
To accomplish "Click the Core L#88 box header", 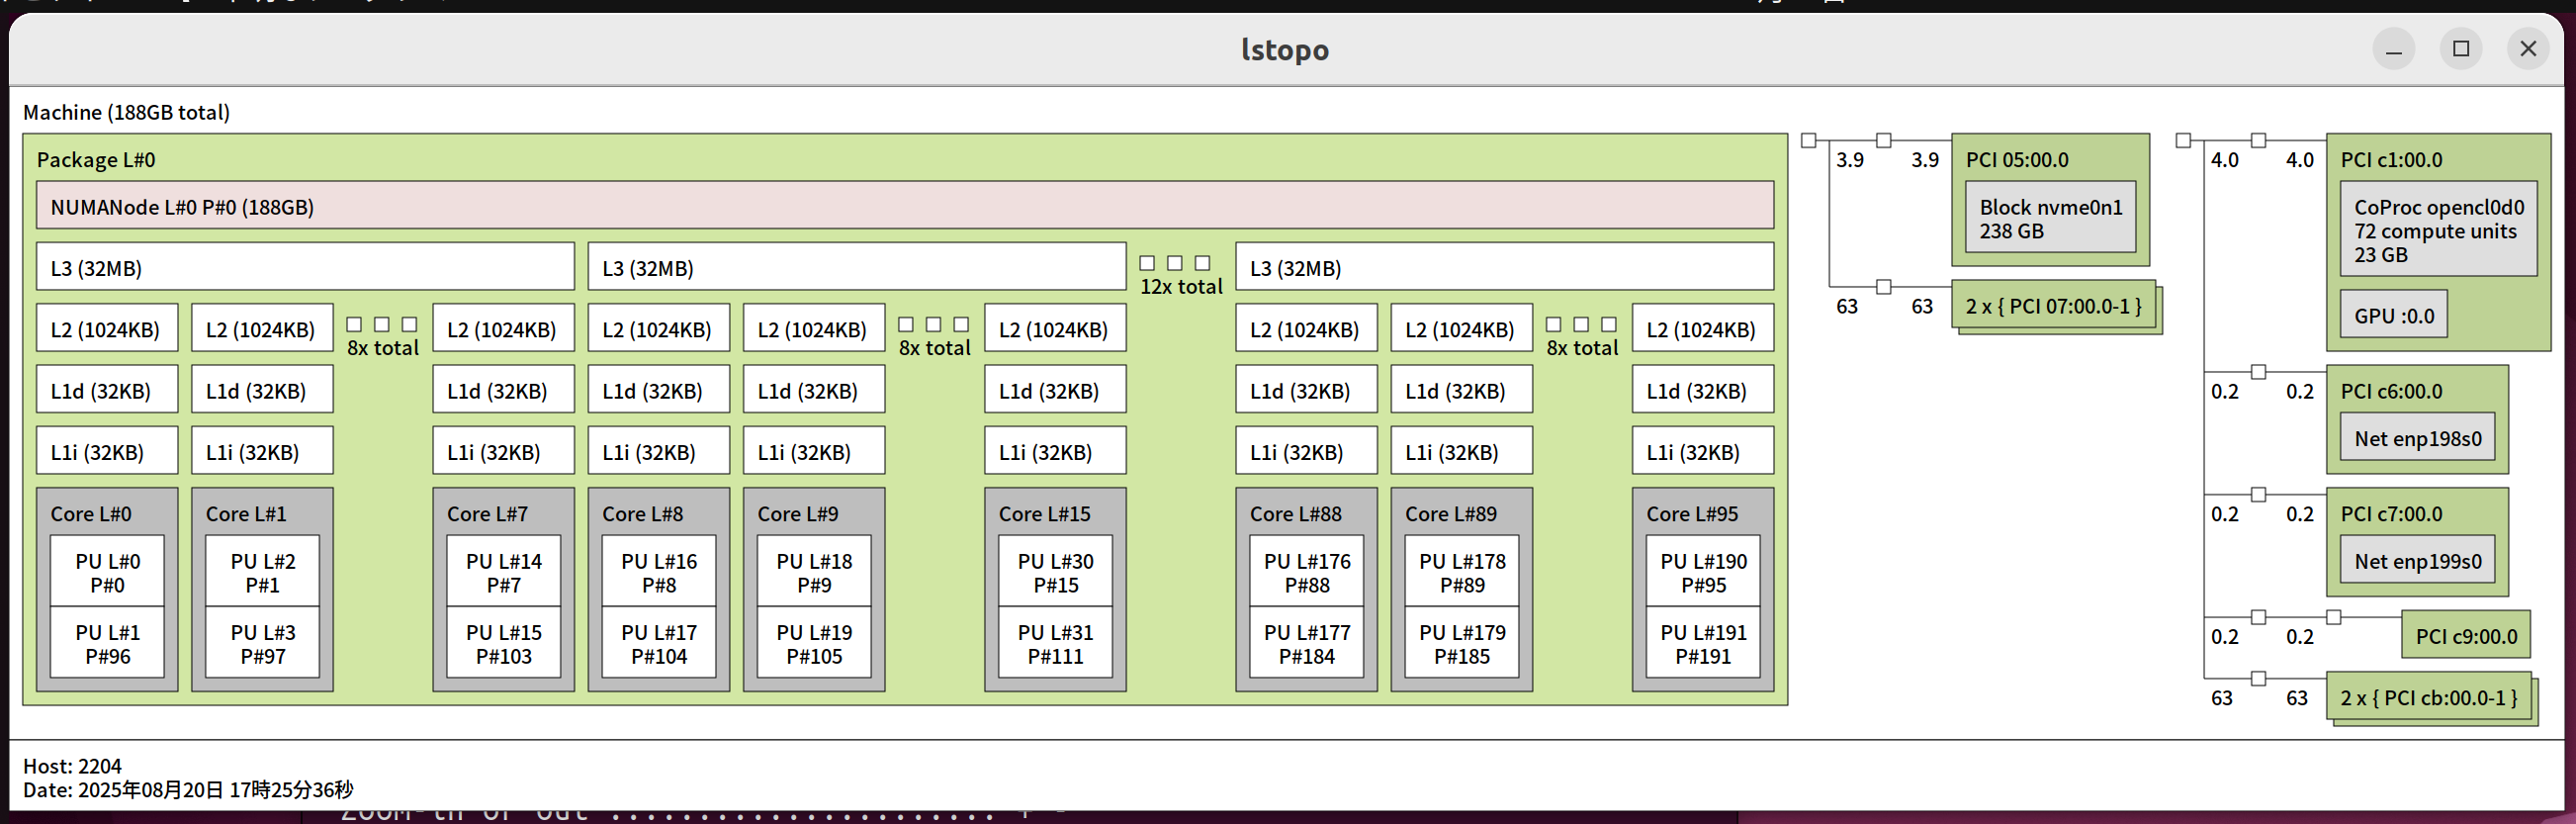I will click(x=1295, y=513).
